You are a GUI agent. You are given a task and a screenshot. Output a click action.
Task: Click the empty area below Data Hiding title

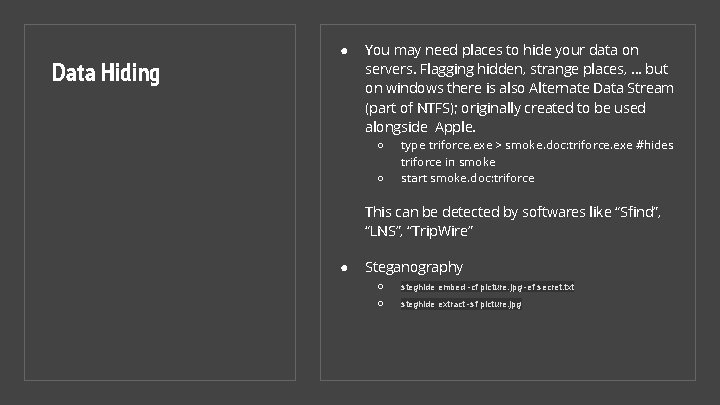pyautogui.click(x=160, y=230)
